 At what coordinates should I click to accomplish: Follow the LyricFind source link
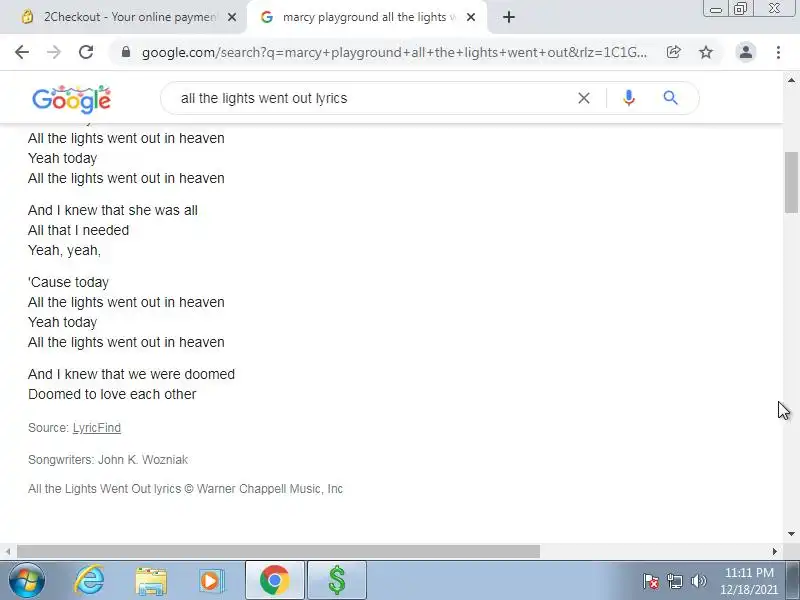(x=97, y=428)
